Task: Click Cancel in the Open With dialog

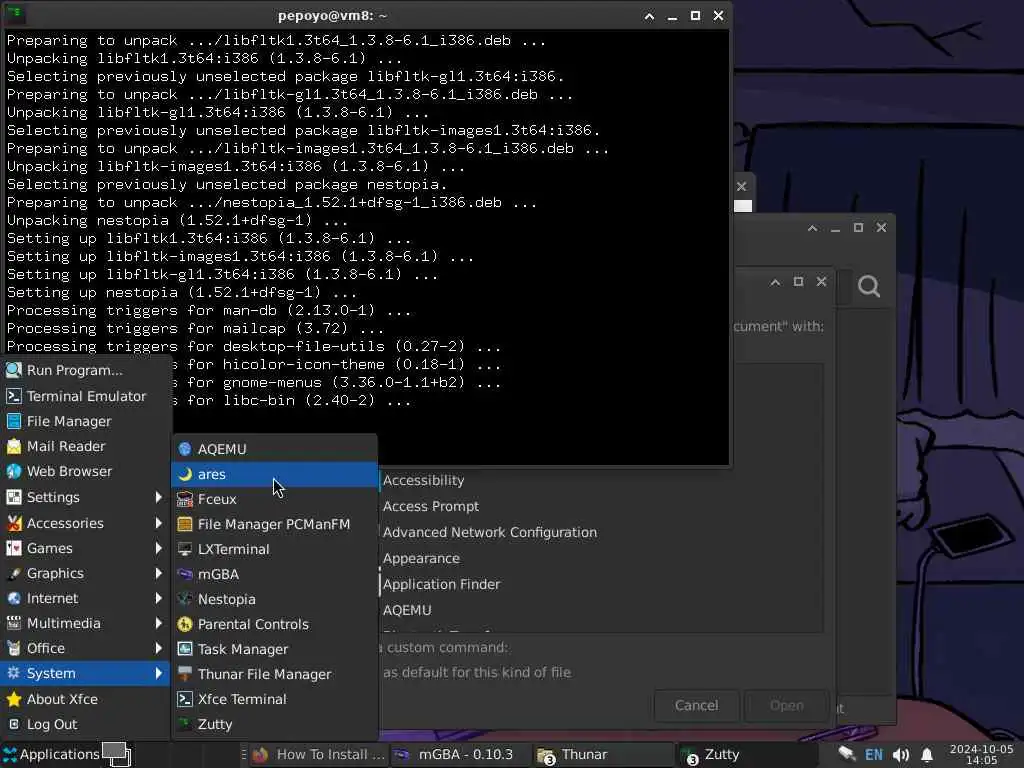Action: [696, 705]
